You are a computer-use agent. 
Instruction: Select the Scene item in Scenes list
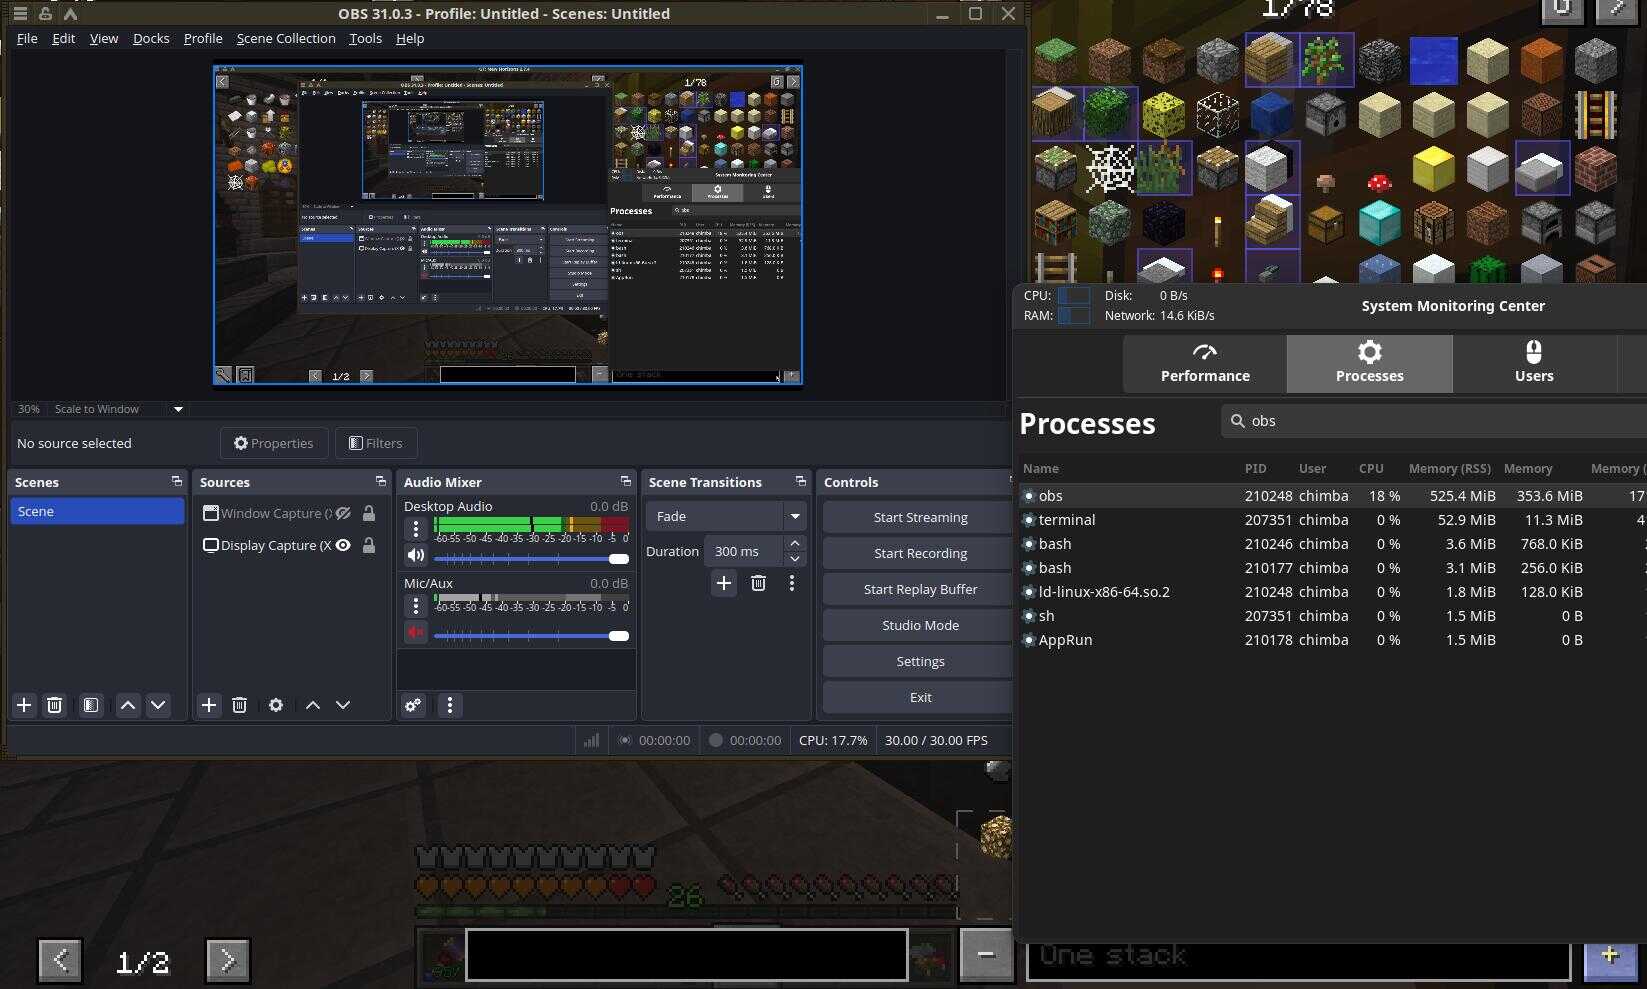coord(97,511)
